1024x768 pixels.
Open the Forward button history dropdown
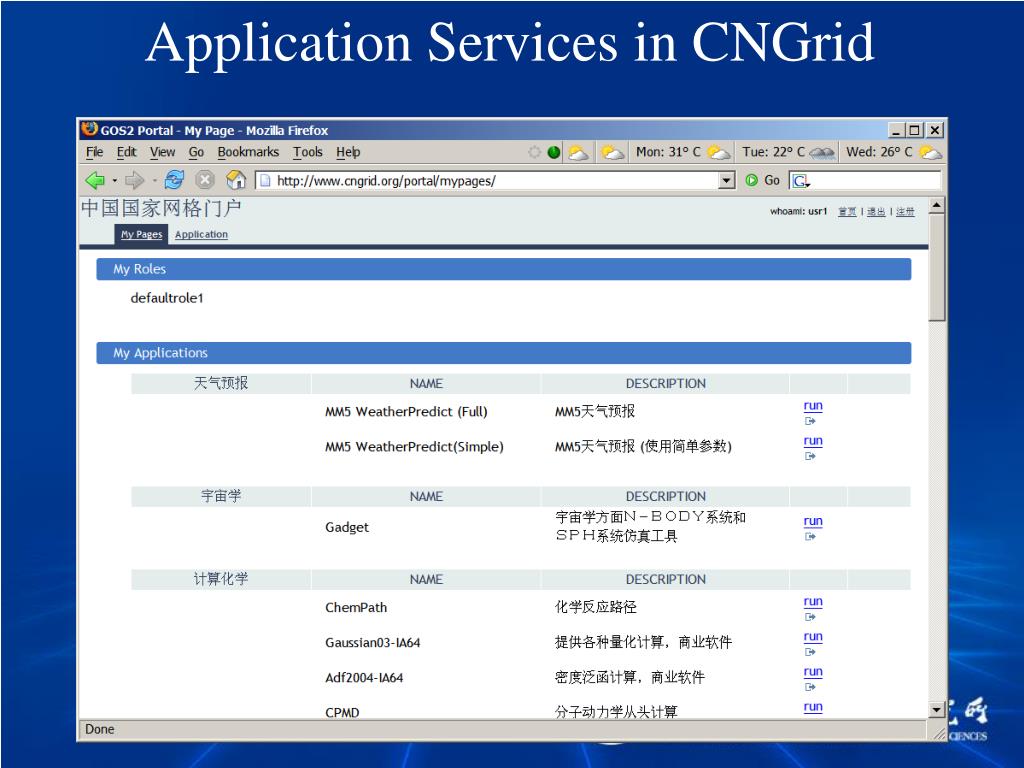coord(154,180)
